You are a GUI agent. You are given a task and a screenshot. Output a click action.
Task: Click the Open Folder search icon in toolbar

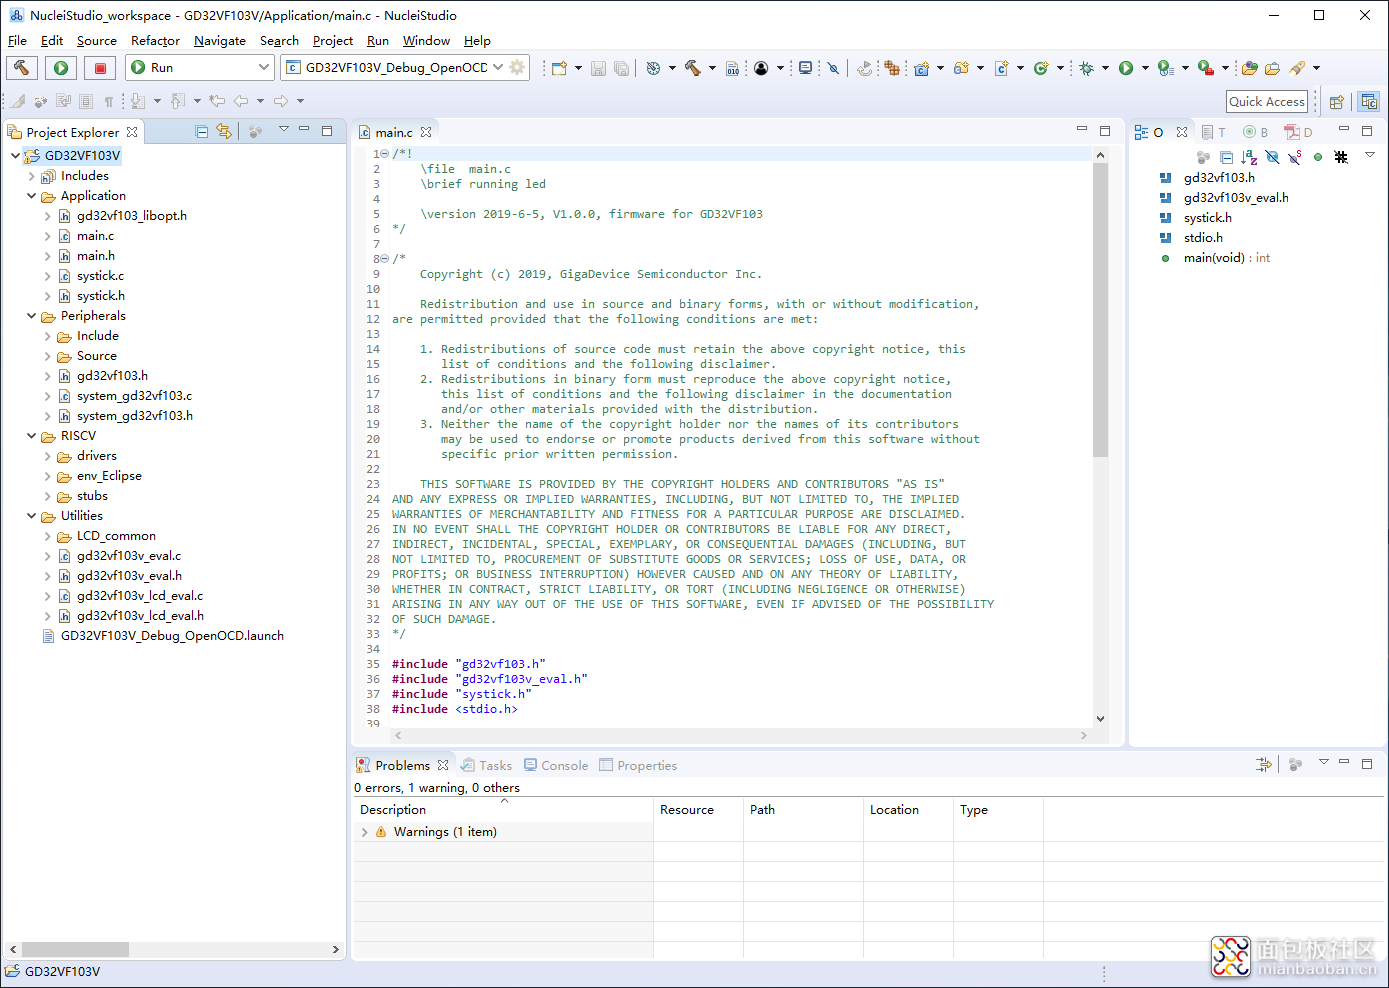(x=1272, y=68)
